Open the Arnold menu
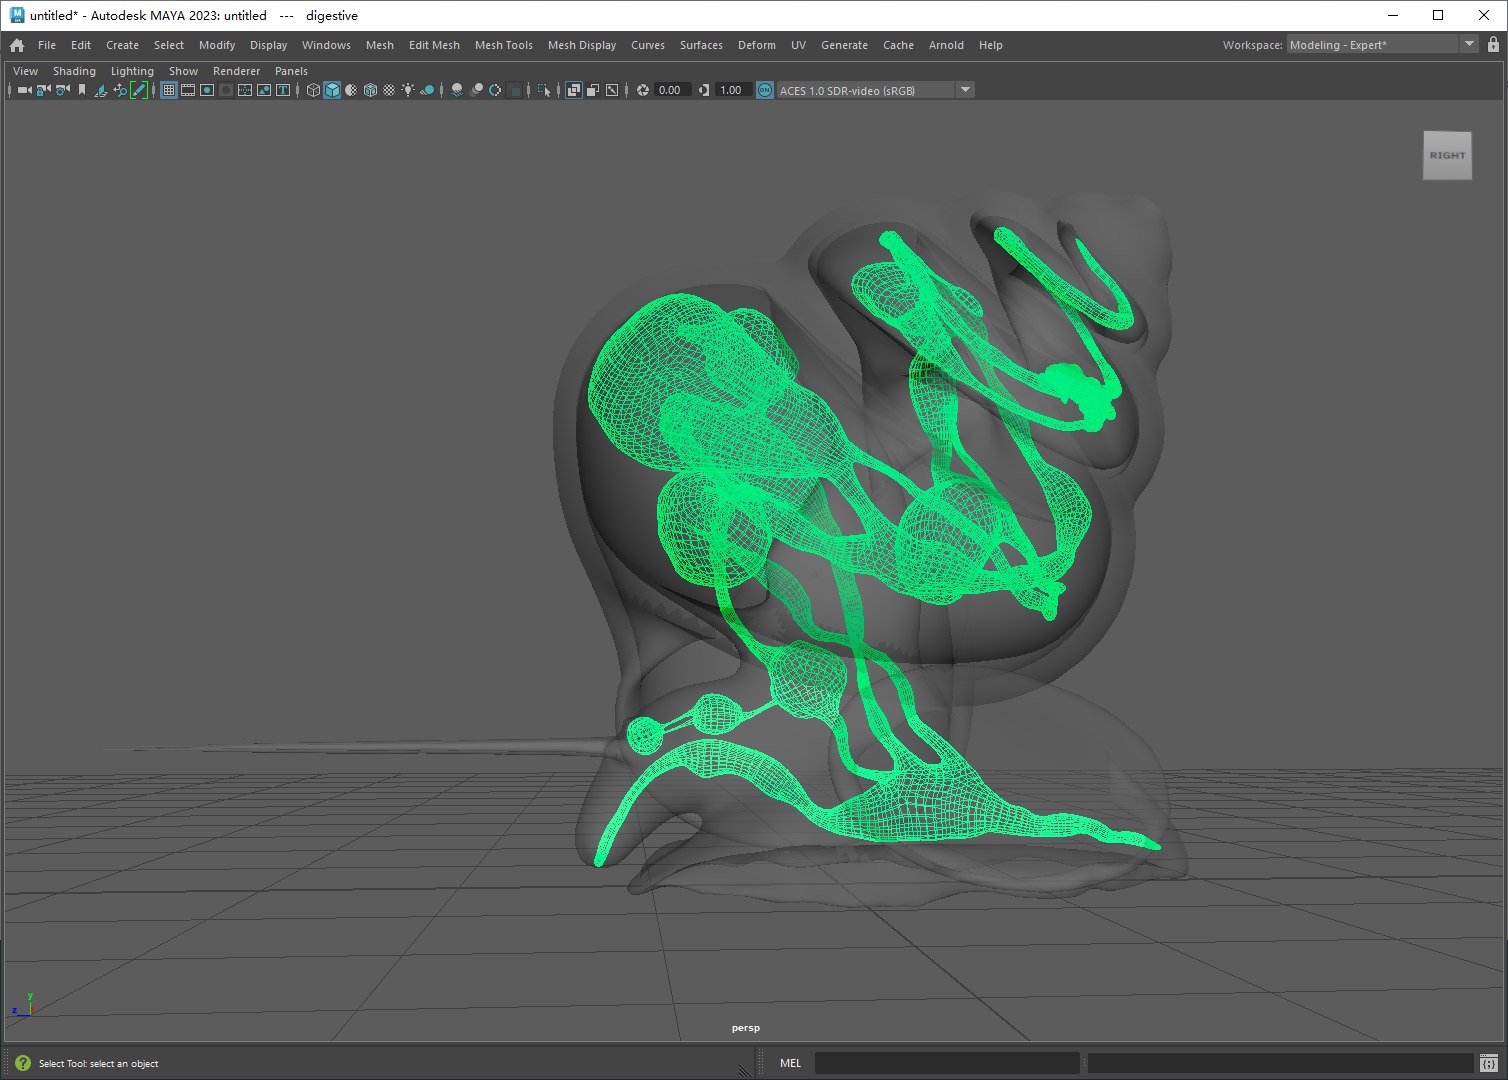The width and height of the screenshot is (1508, 1080). coord(946,45)
